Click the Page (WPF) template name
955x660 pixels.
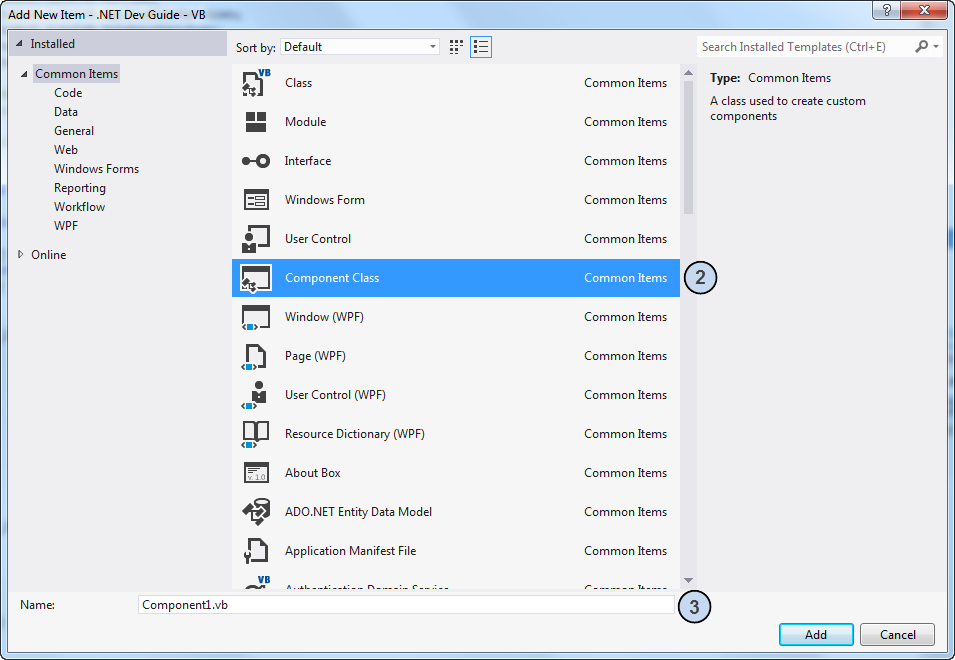click(315, 356)
